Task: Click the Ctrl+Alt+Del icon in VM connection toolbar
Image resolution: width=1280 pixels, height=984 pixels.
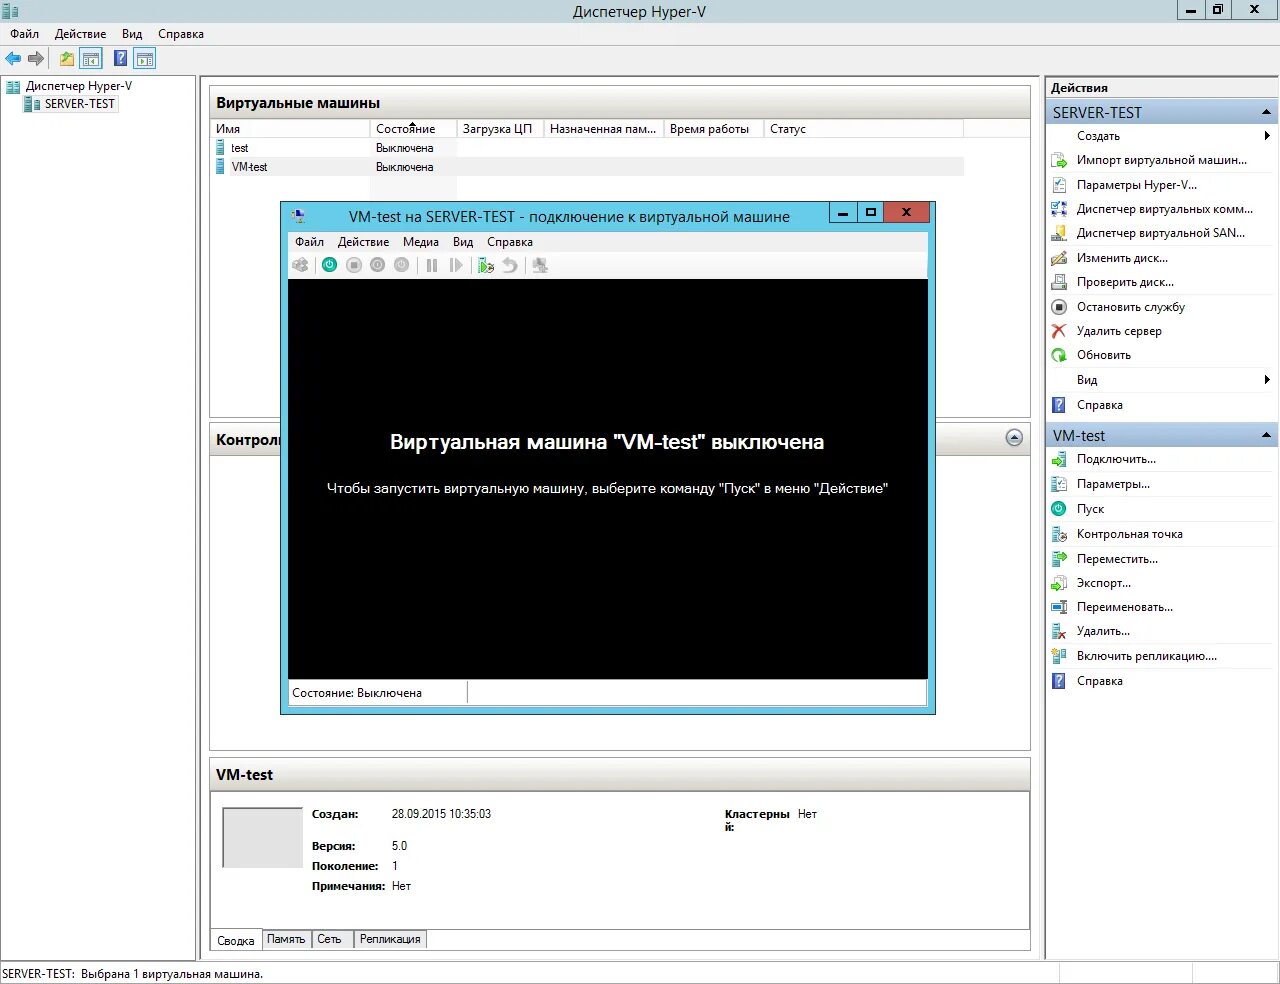Action: pos(300,265)
